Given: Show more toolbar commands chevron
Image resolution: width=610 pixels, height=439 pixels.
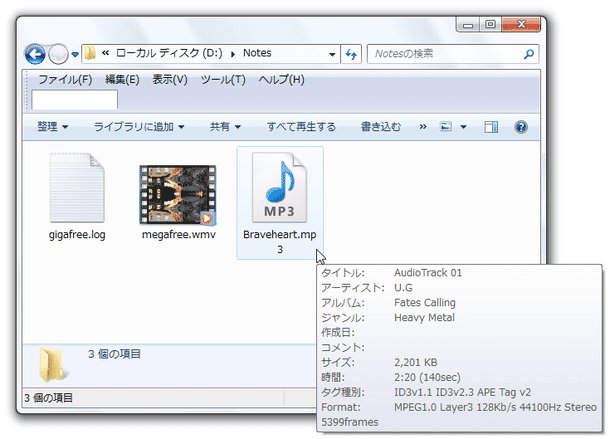Looking at the screenshot, I should point(423,126).
